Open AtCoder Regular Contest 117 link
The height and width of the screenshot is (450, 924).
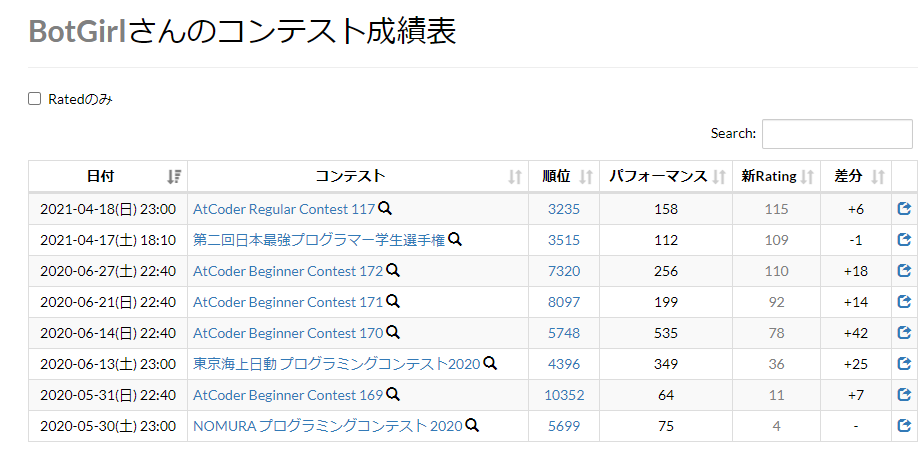pyautogui.click(x=284, y=209)
